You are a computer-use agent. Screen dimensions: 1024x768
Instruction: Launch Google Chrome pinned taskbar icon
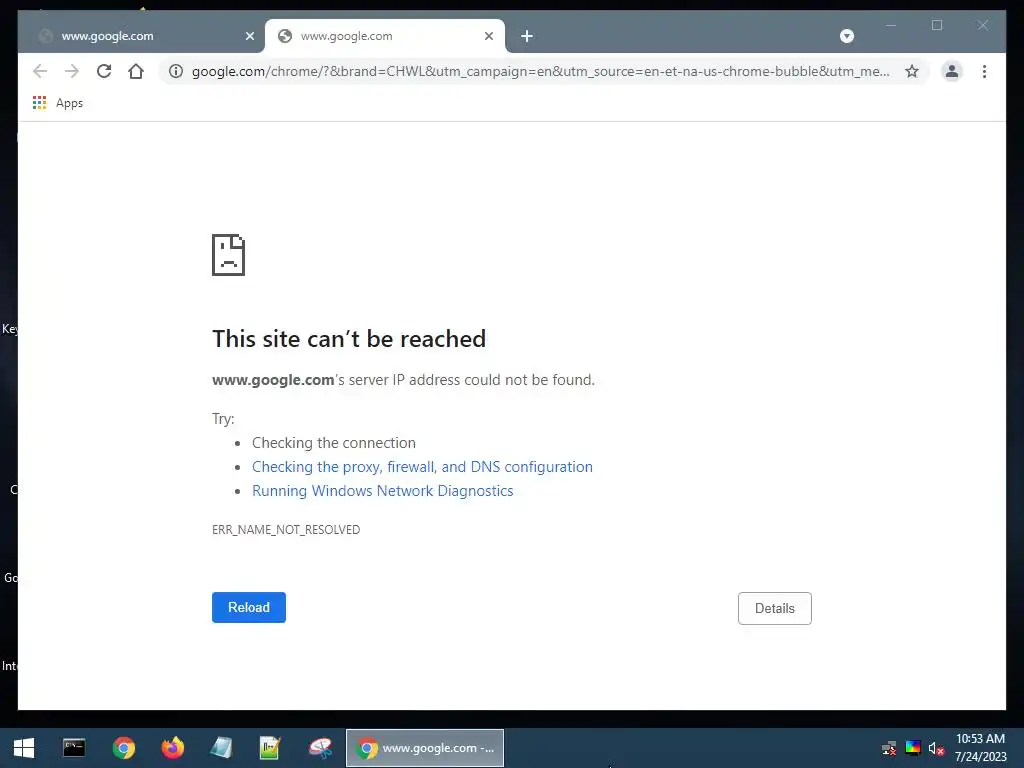(123, 748)
